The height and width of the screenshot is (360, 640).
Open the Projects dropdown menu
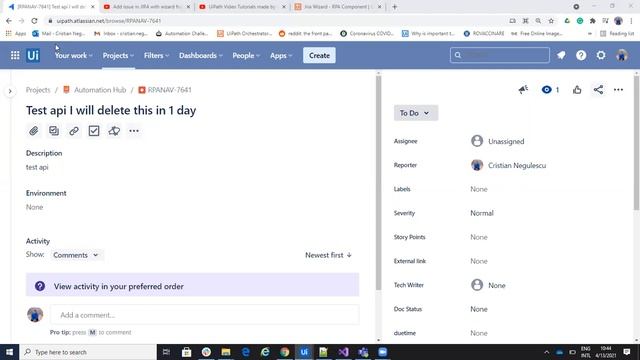(x=118, y=55)
